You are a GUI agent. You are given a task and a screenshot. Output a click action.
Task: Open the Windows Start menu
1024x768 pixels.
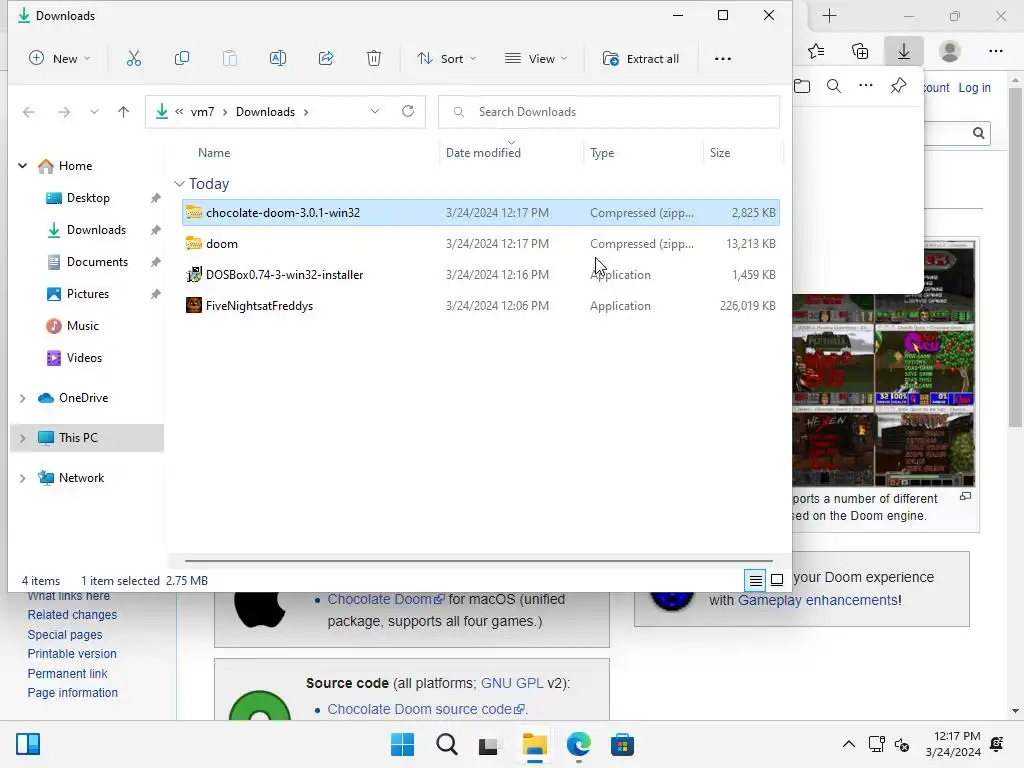[x=402, y=744]
